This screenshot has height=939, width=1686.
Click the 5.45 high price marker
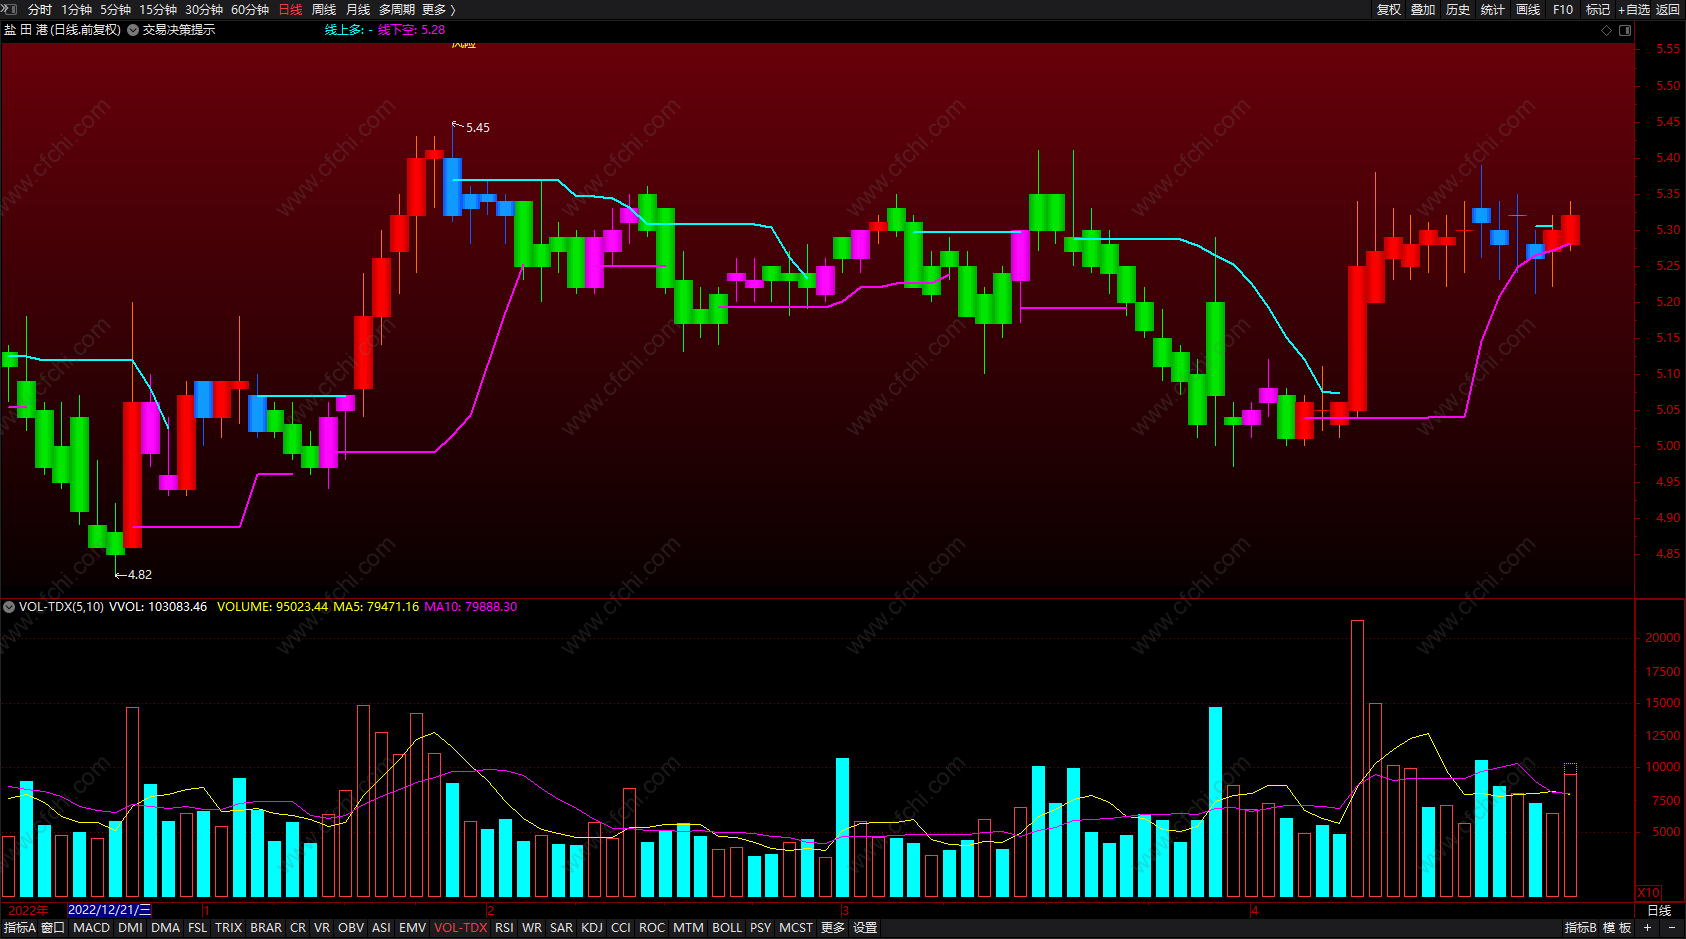(x=478, y=128)
